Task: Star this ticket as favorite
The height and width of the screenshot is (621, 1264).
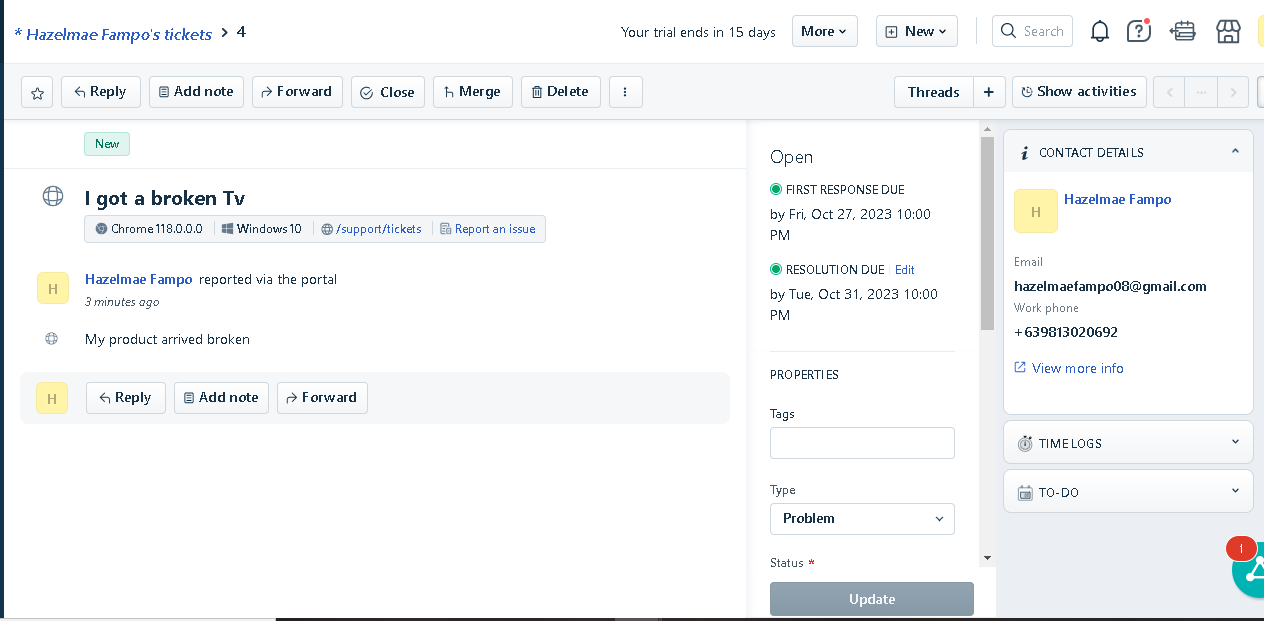Action: tap(37, 92)
